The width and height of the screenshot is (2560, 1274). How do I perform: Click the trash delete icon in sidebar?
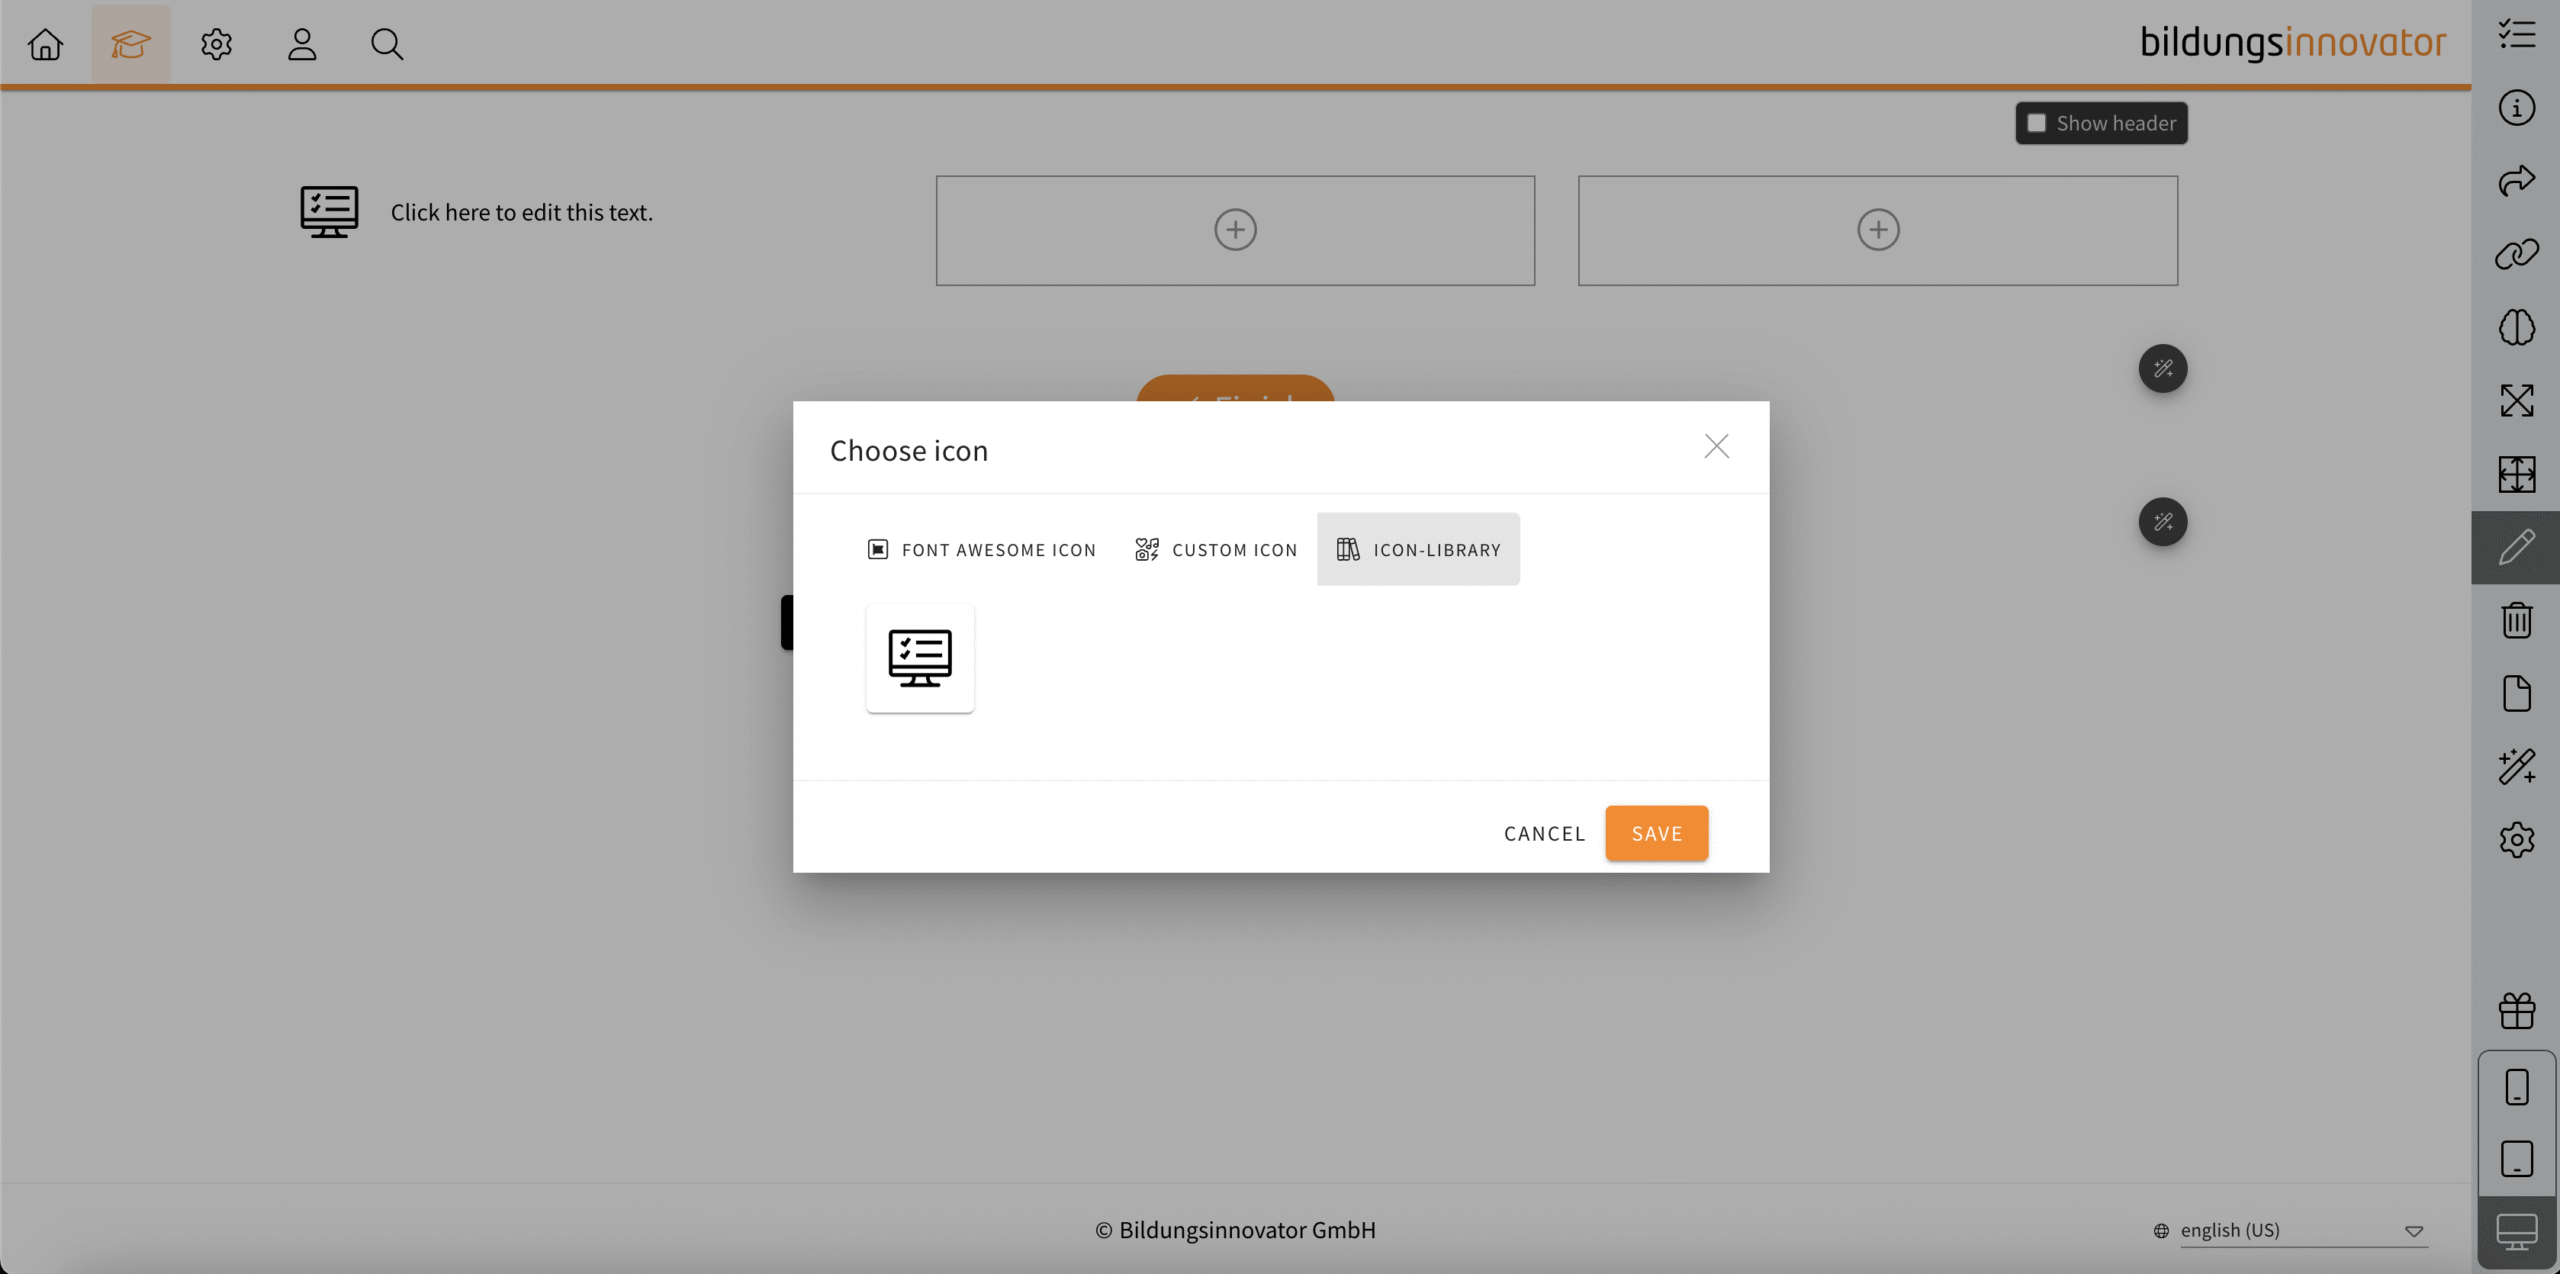2516,621
